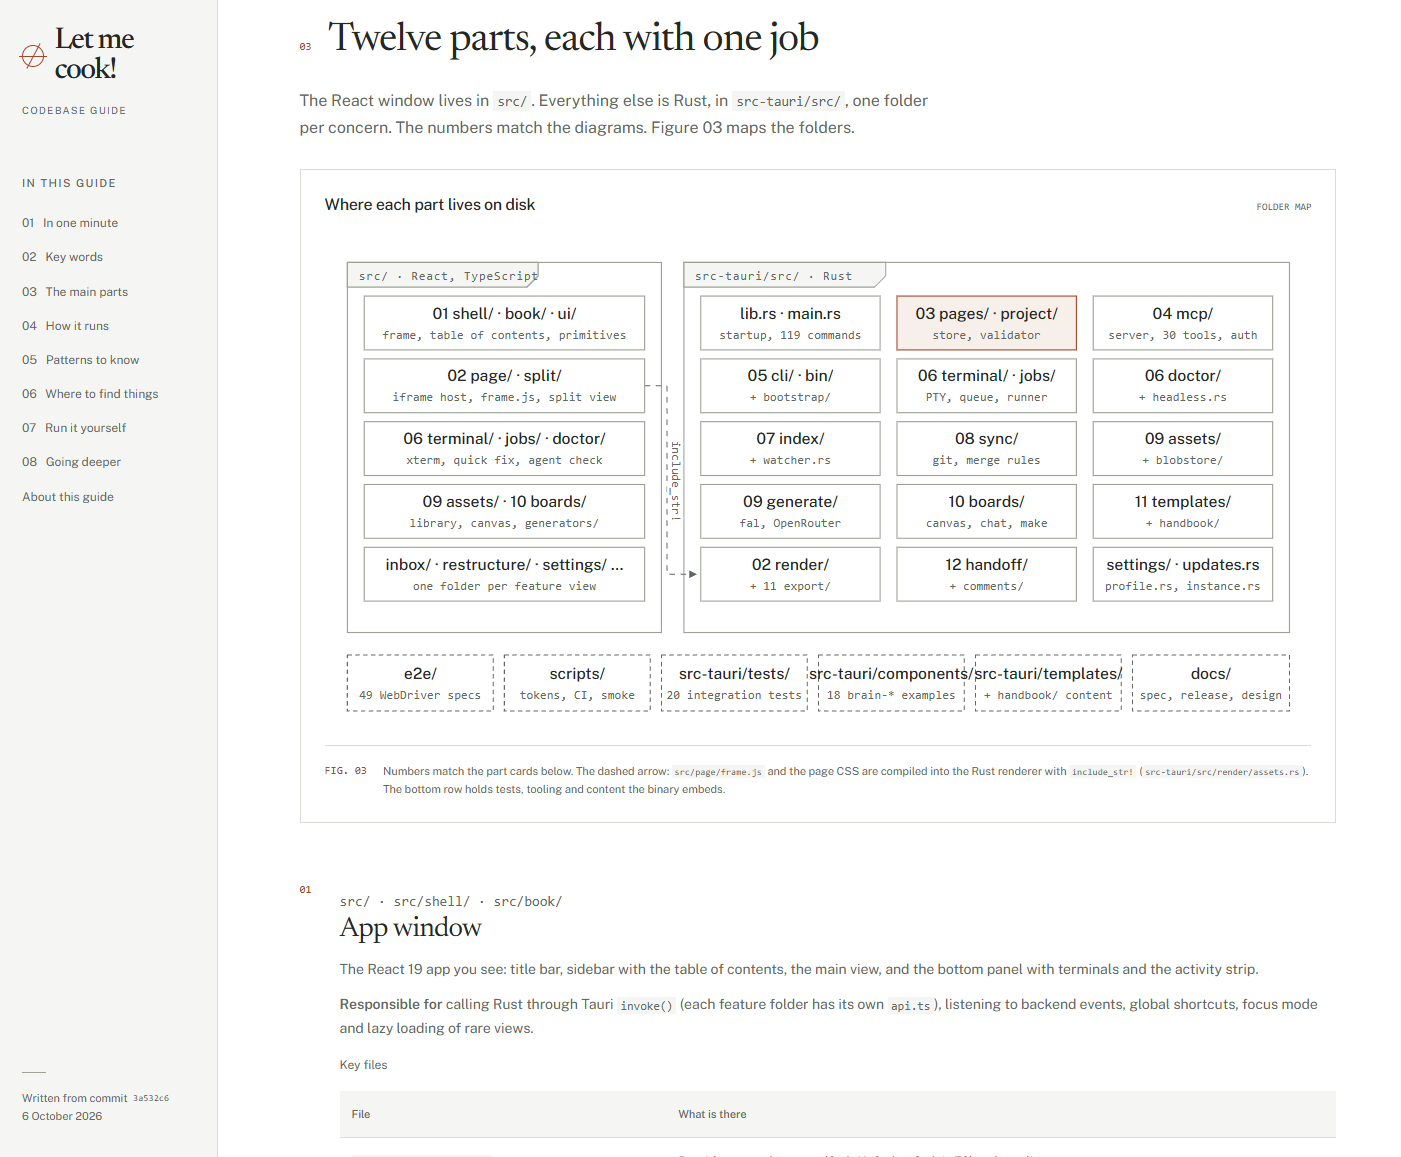Select the docs/ dashed folder box
Image resolution: width=1401 pixels, height=1157 pixels.
click(x=1210, y=683)
